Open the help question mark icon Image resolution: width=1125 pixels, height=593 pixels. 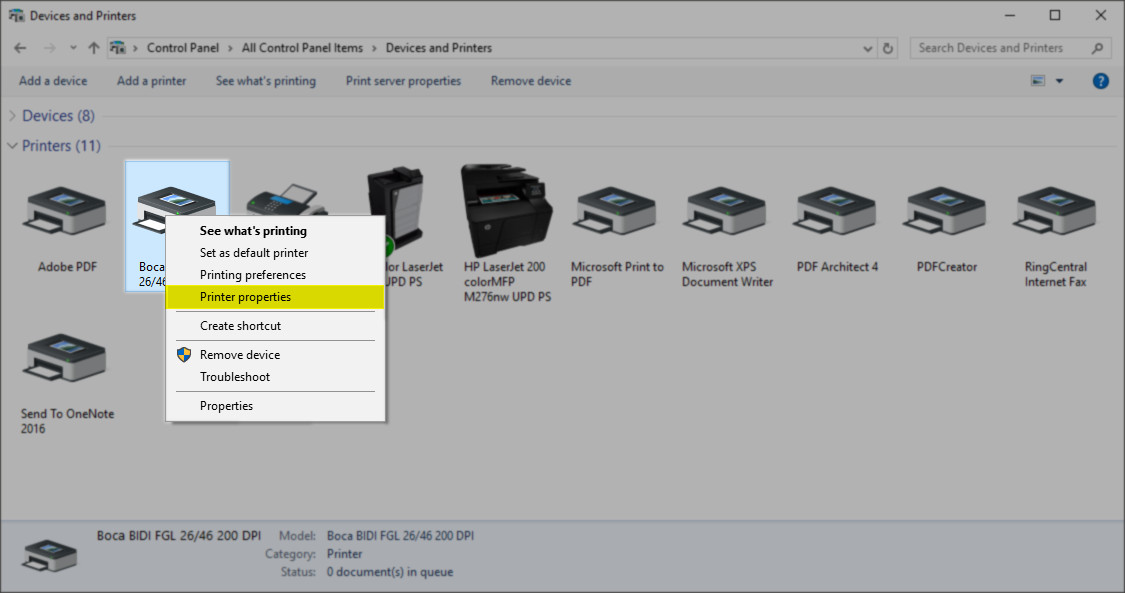1101,81
